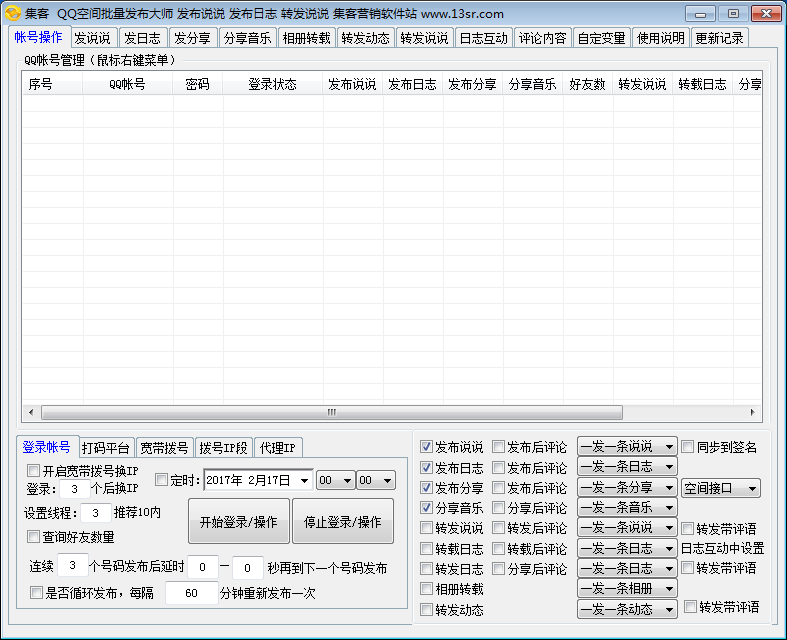Open the 代理IP tab
The image size is (787, 640).
point(278,448)
